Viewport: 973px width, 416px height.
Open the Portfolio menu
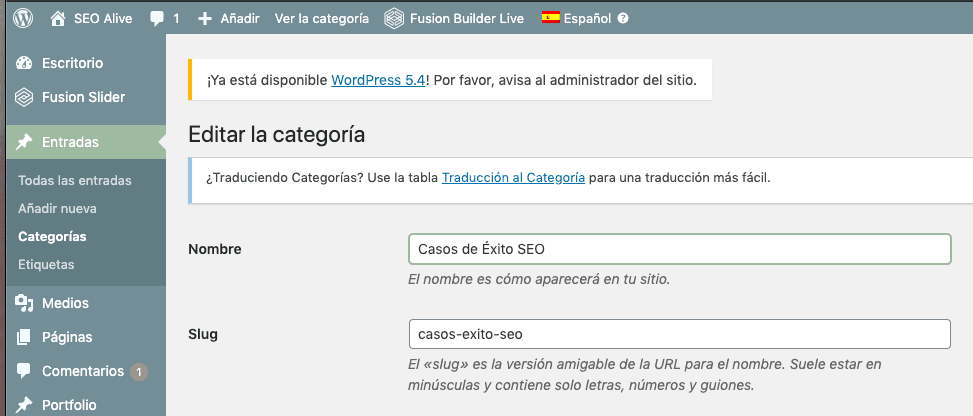click(x=69, y=405)
